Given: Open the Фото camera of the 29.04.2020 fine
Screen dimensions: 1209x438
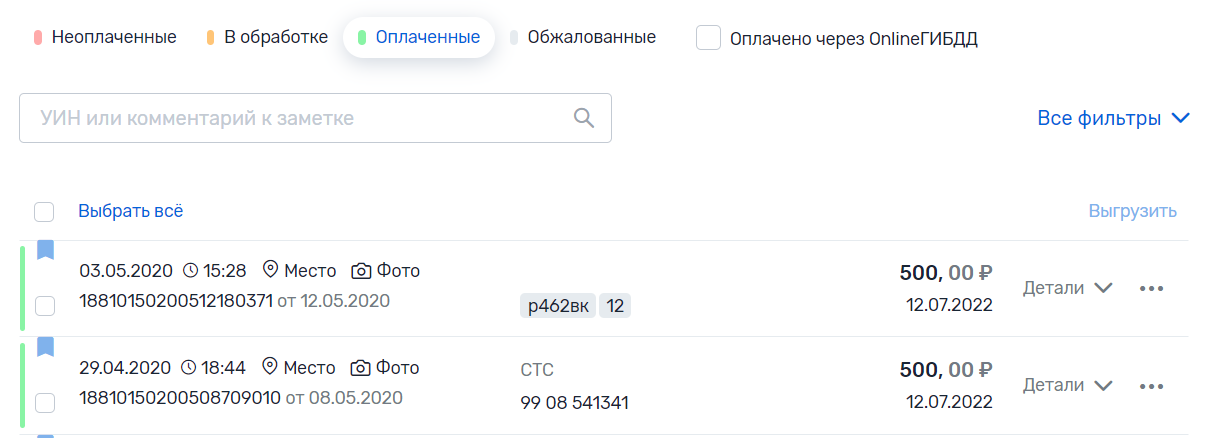Looking at the screenshot, I should pyautogui.click(x=385, y=367).
